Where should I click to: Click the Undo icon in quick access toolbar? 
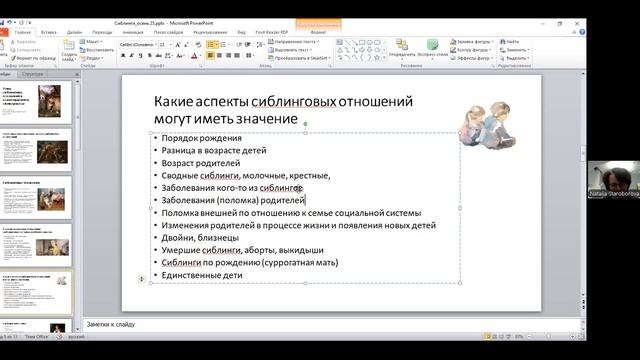tap(9, 23)
